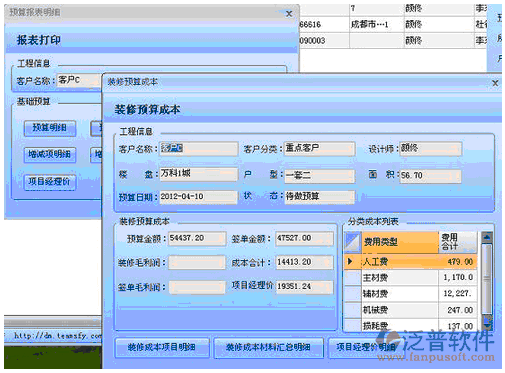Click the 签单金额 field

click(x=304, y=239)
